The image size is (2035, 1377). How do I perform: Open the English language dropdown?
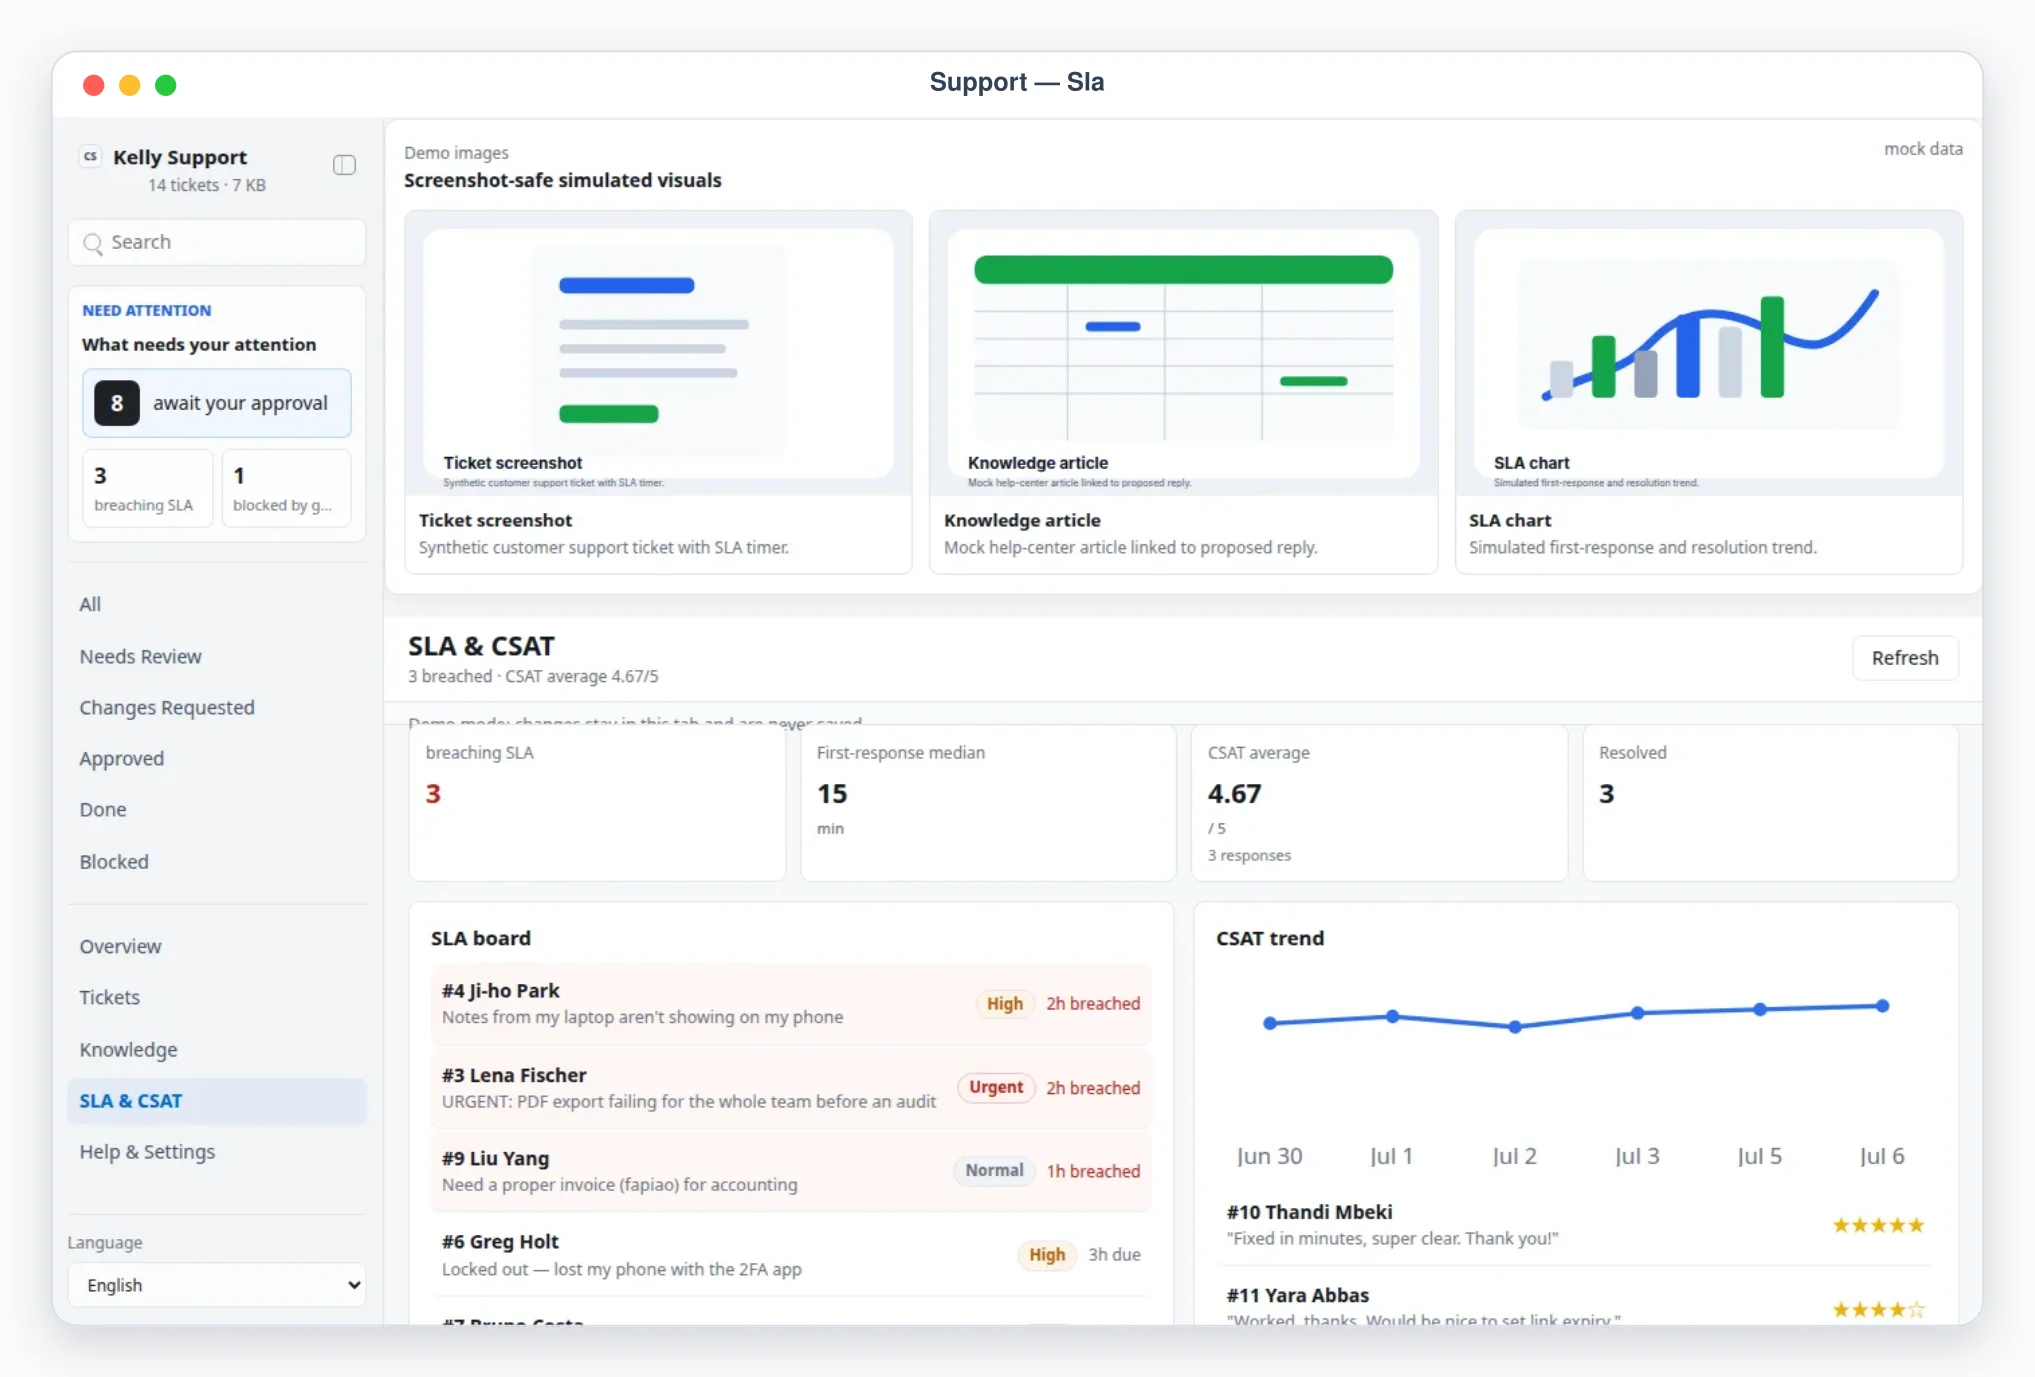[x=217, y=1285]
